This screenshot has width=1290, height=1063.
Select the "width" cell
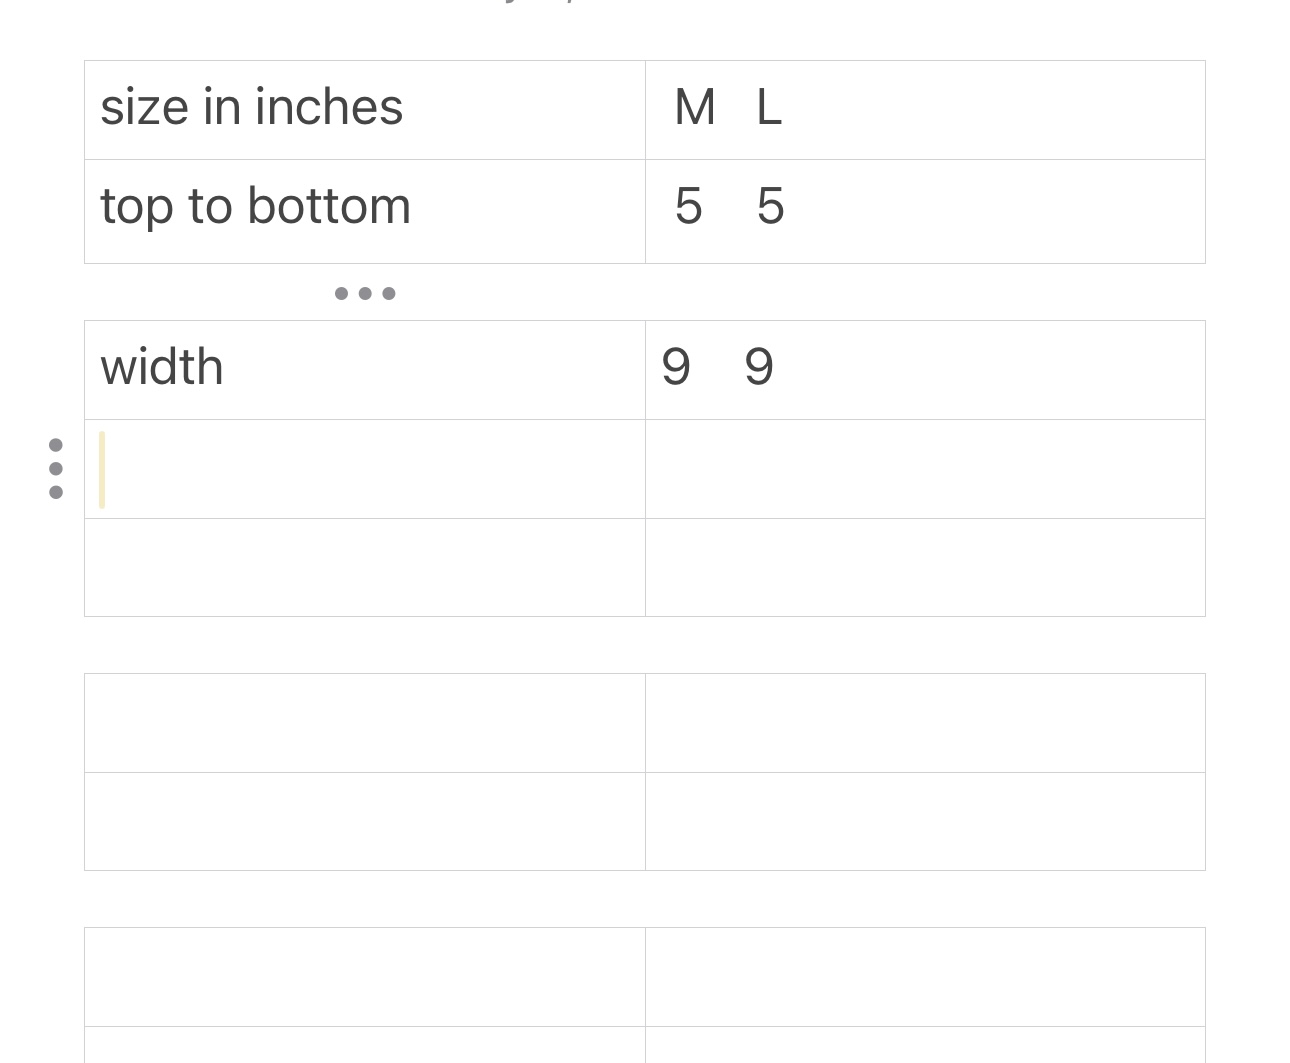365,370
